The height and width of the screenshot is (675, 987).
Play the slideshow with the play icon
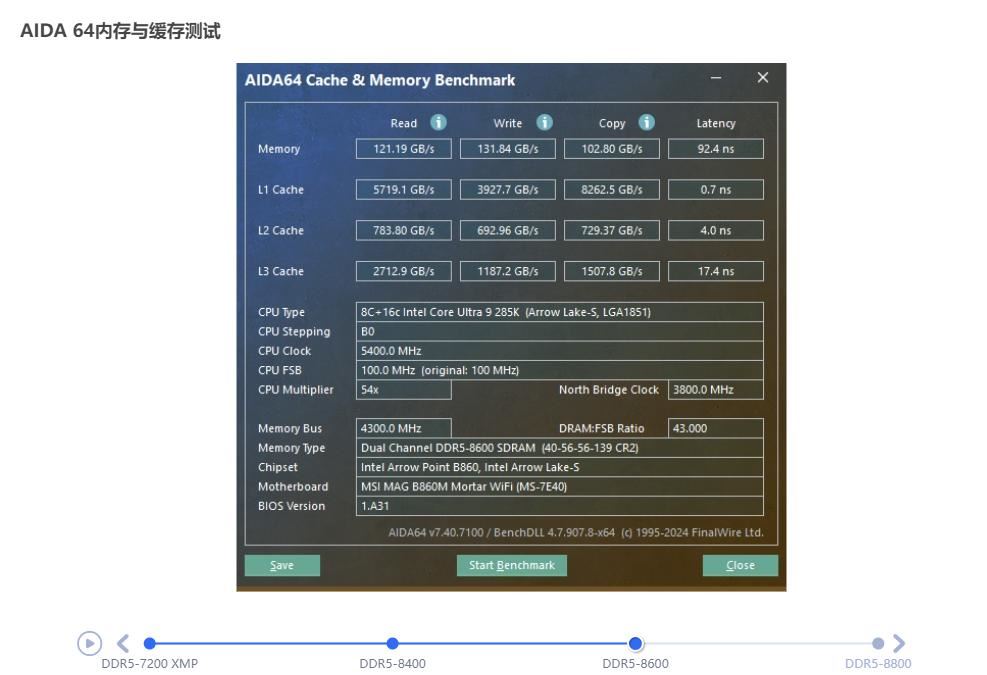pyautogui.click(x=89, y=644)
